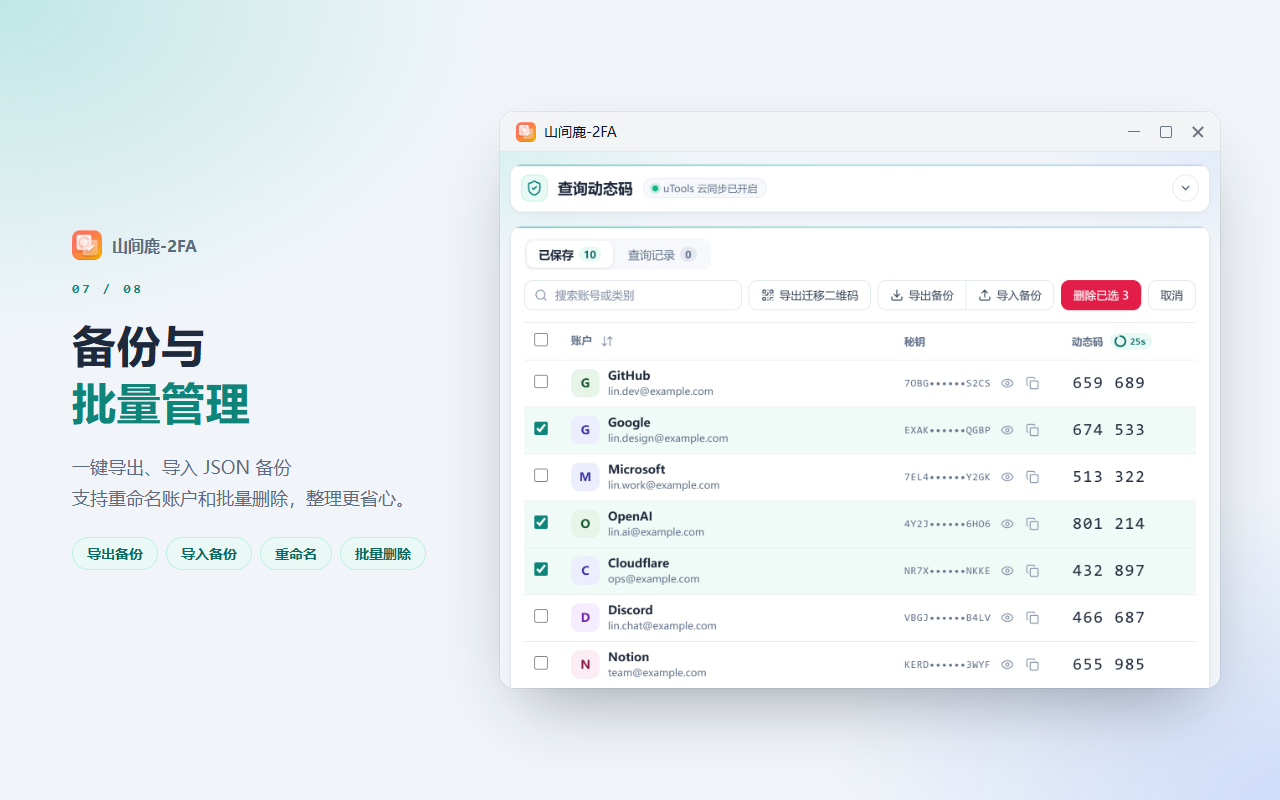This screenshot has width=1280, height=800.
Task: Click the Google avatar letter icon
Action: 585,430
